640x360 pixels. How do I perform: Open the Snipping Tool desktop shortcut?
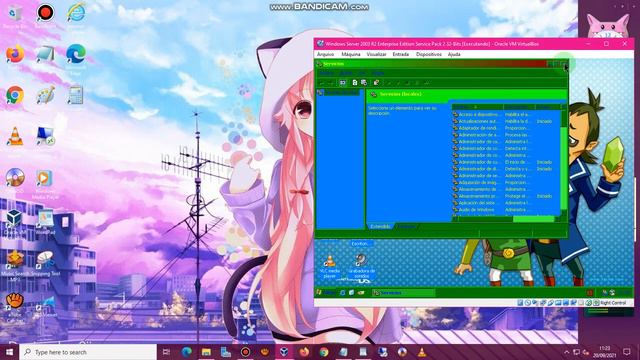(45, 261)
